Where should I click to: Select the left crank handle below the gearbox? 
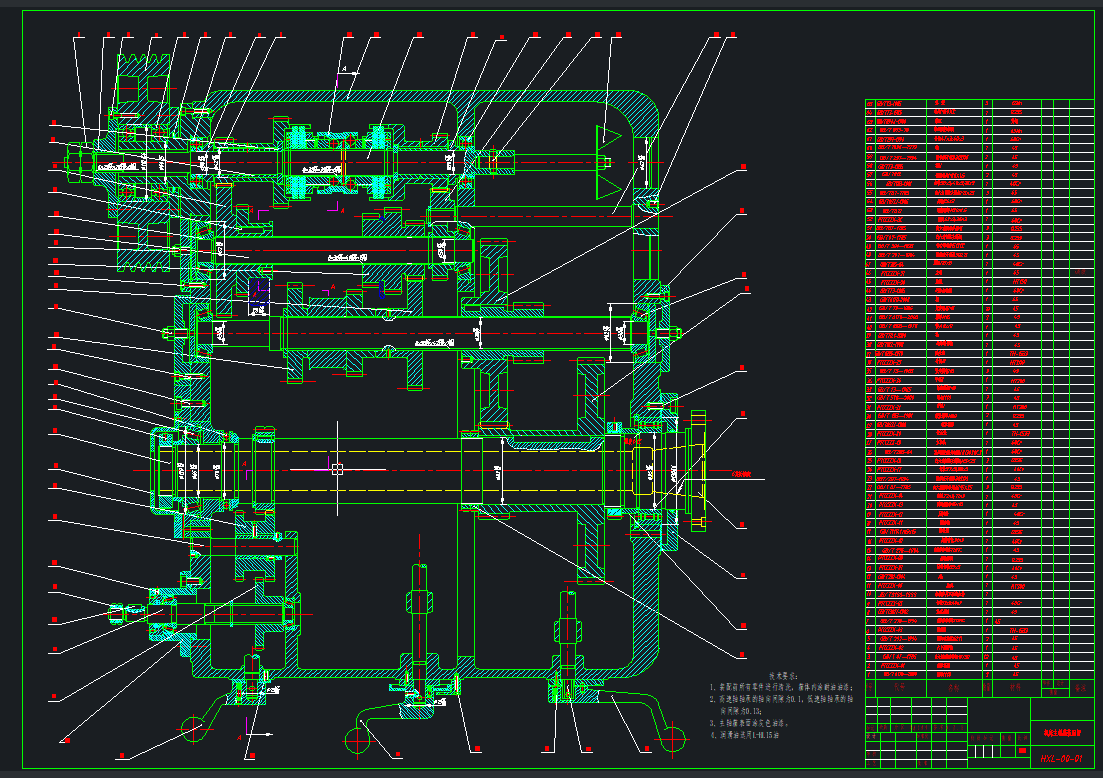point(209,714)
